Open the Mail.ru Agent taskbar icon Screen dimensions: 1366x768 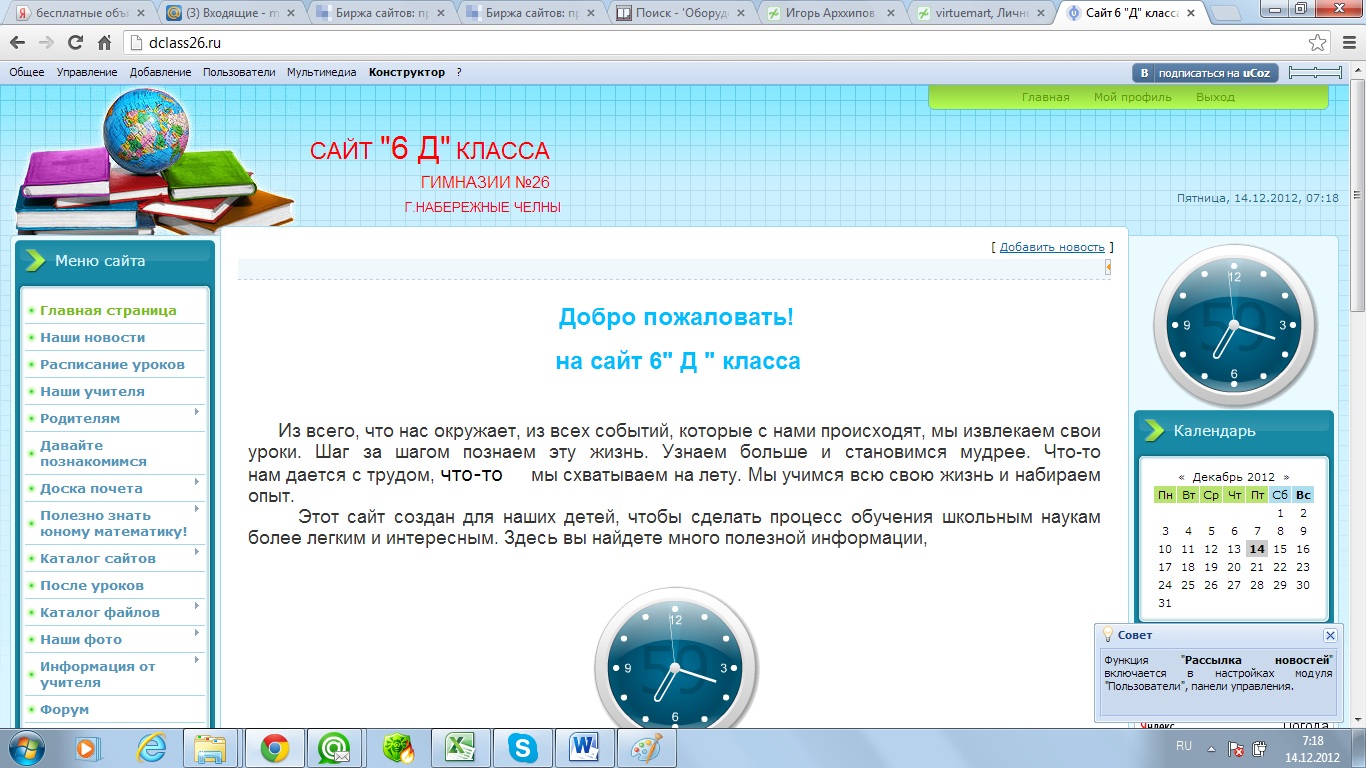click(335, 748)
